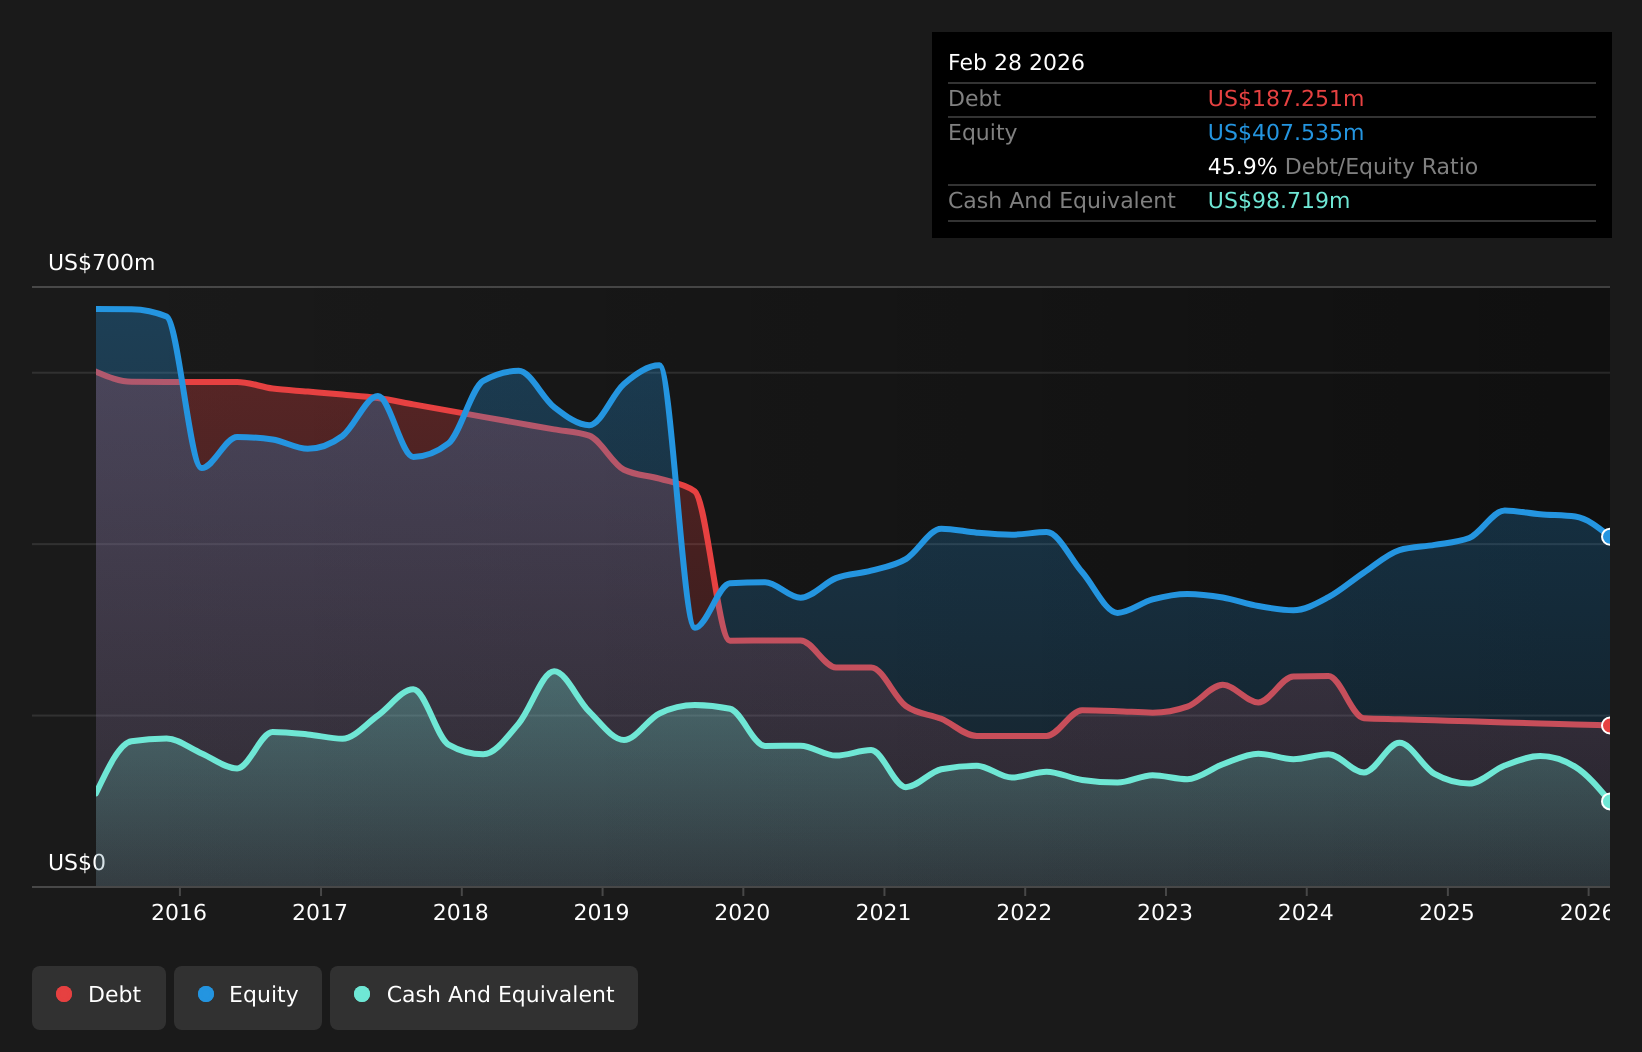Click the 2017 x-axis label
This screenshot has width=1642, height=1052.
[320, 912]
